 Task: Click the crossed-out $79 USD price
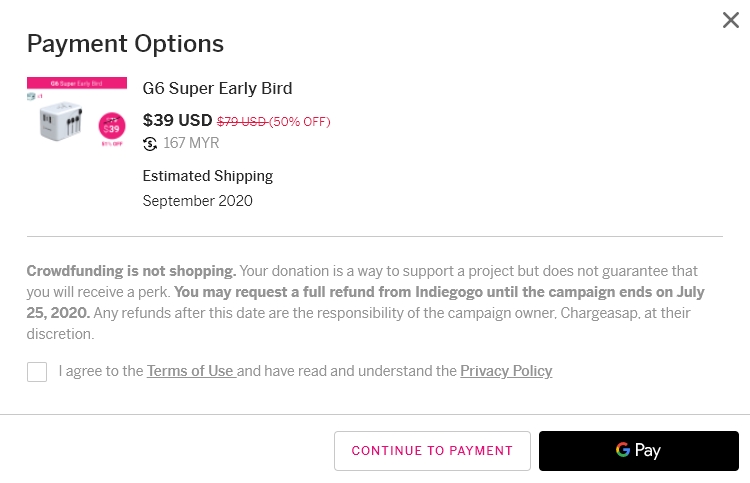click(x=241, y=122)
